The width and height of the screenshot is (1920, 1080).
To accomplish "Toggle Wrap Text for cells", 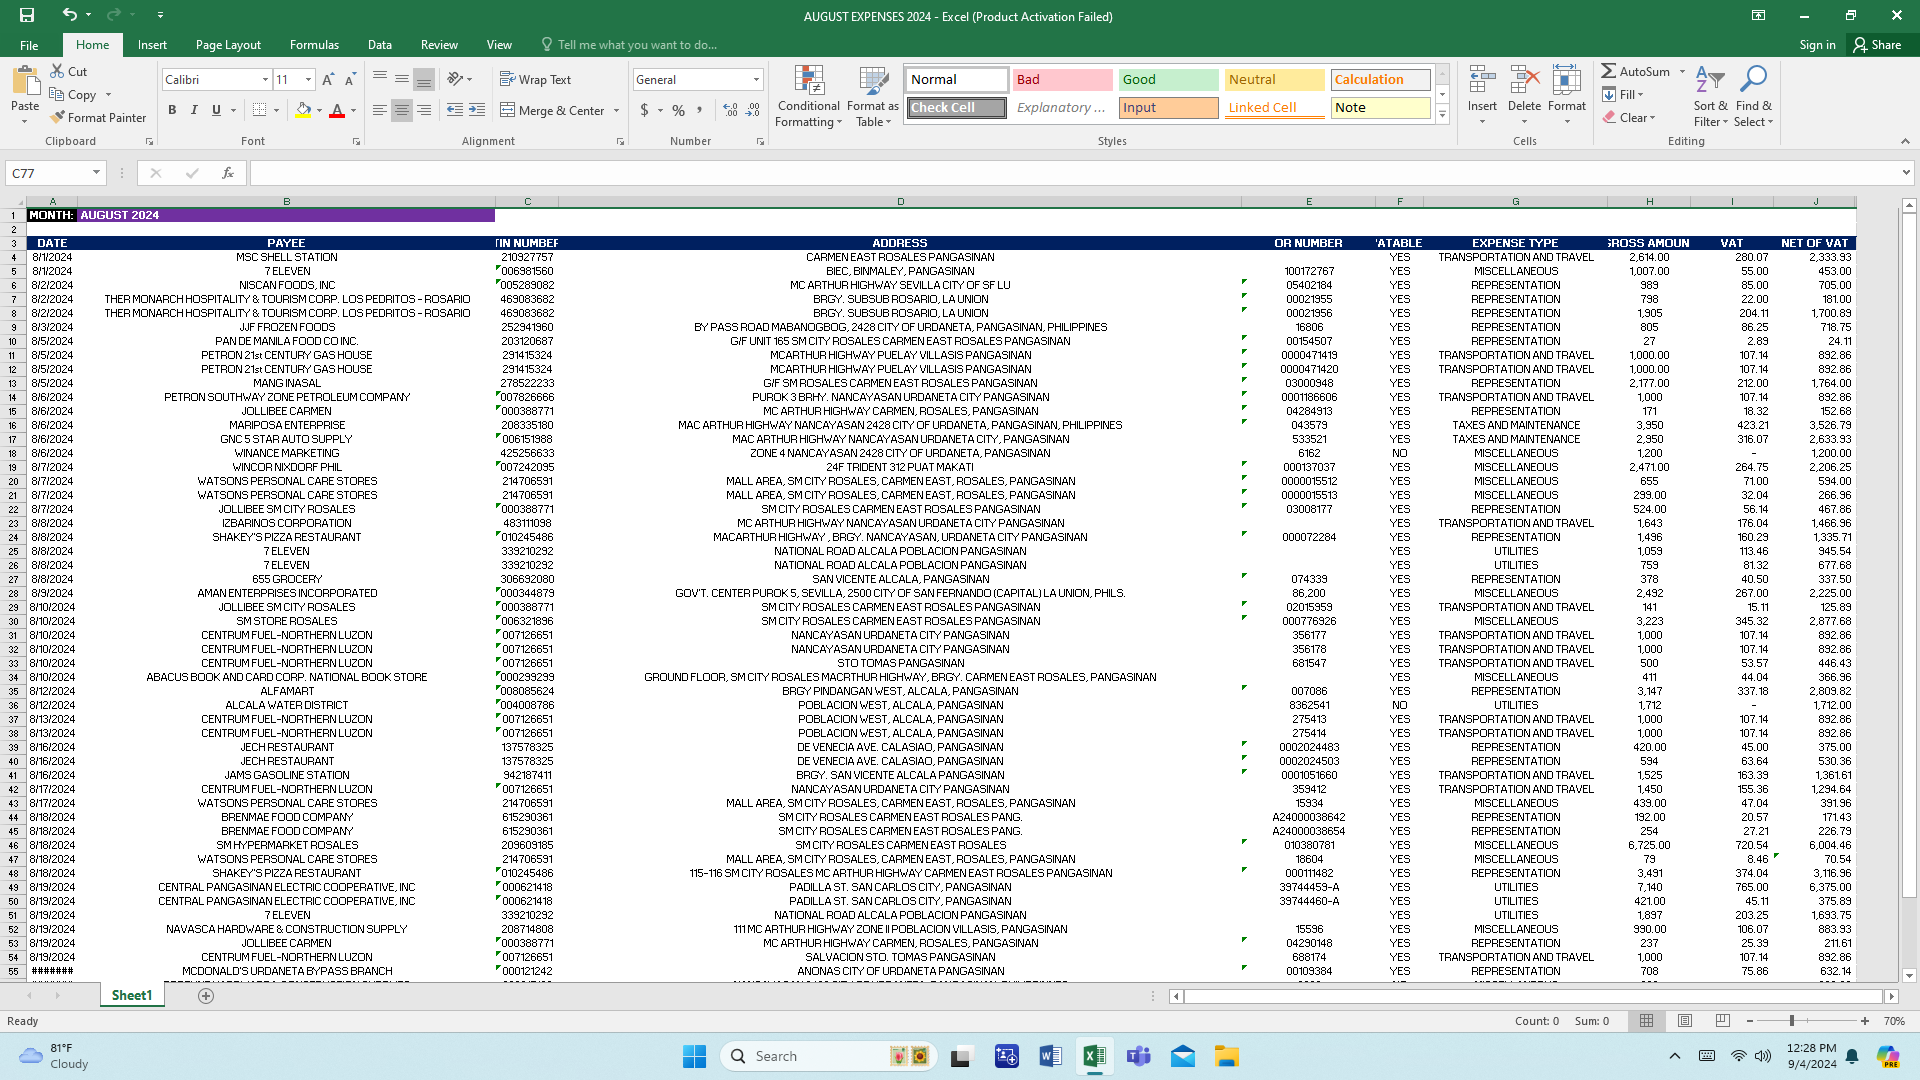I will 535,80.
